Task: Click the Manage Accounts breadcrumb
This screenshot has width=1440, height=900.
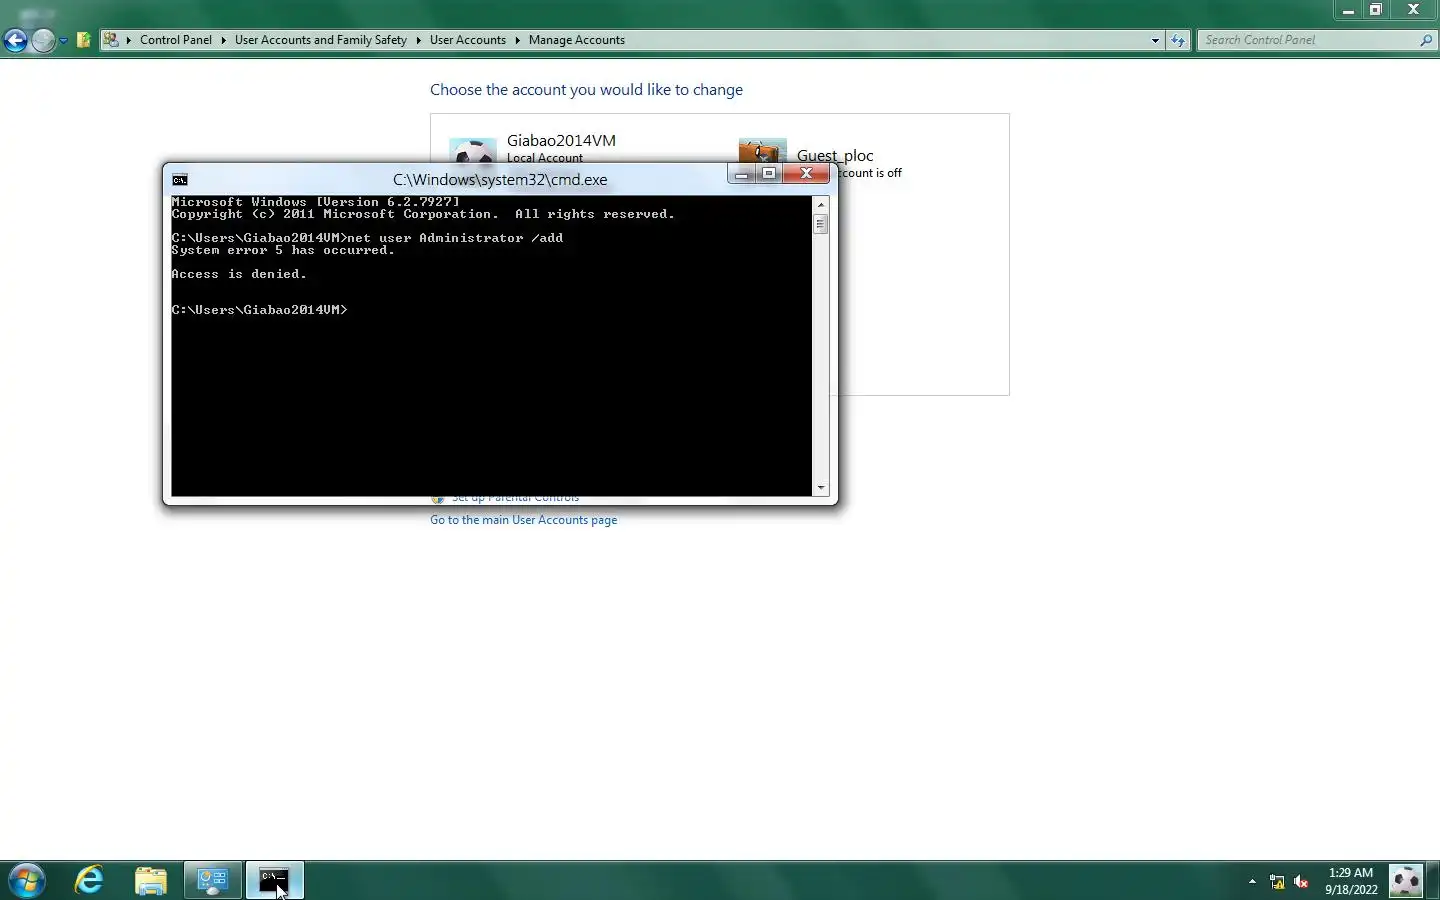Action: click(577, 40)
